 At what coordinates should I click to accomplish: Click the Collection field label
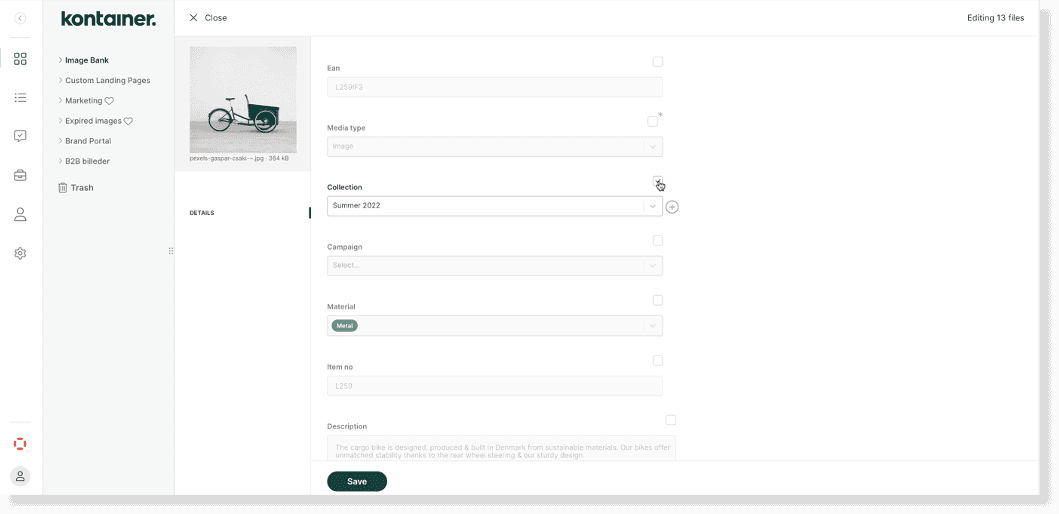(344, 187)
